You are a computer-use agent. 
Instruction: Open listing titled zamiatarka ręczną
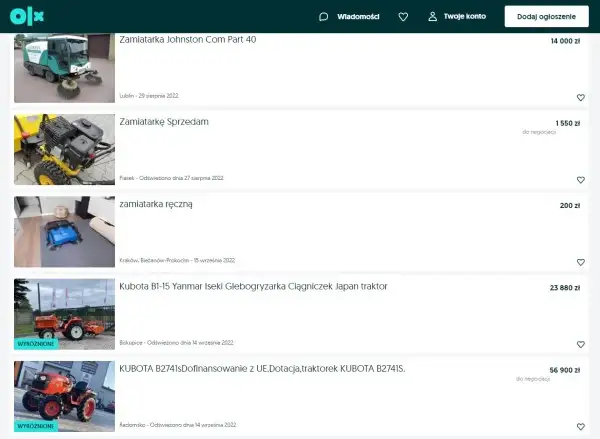(156, 204)
